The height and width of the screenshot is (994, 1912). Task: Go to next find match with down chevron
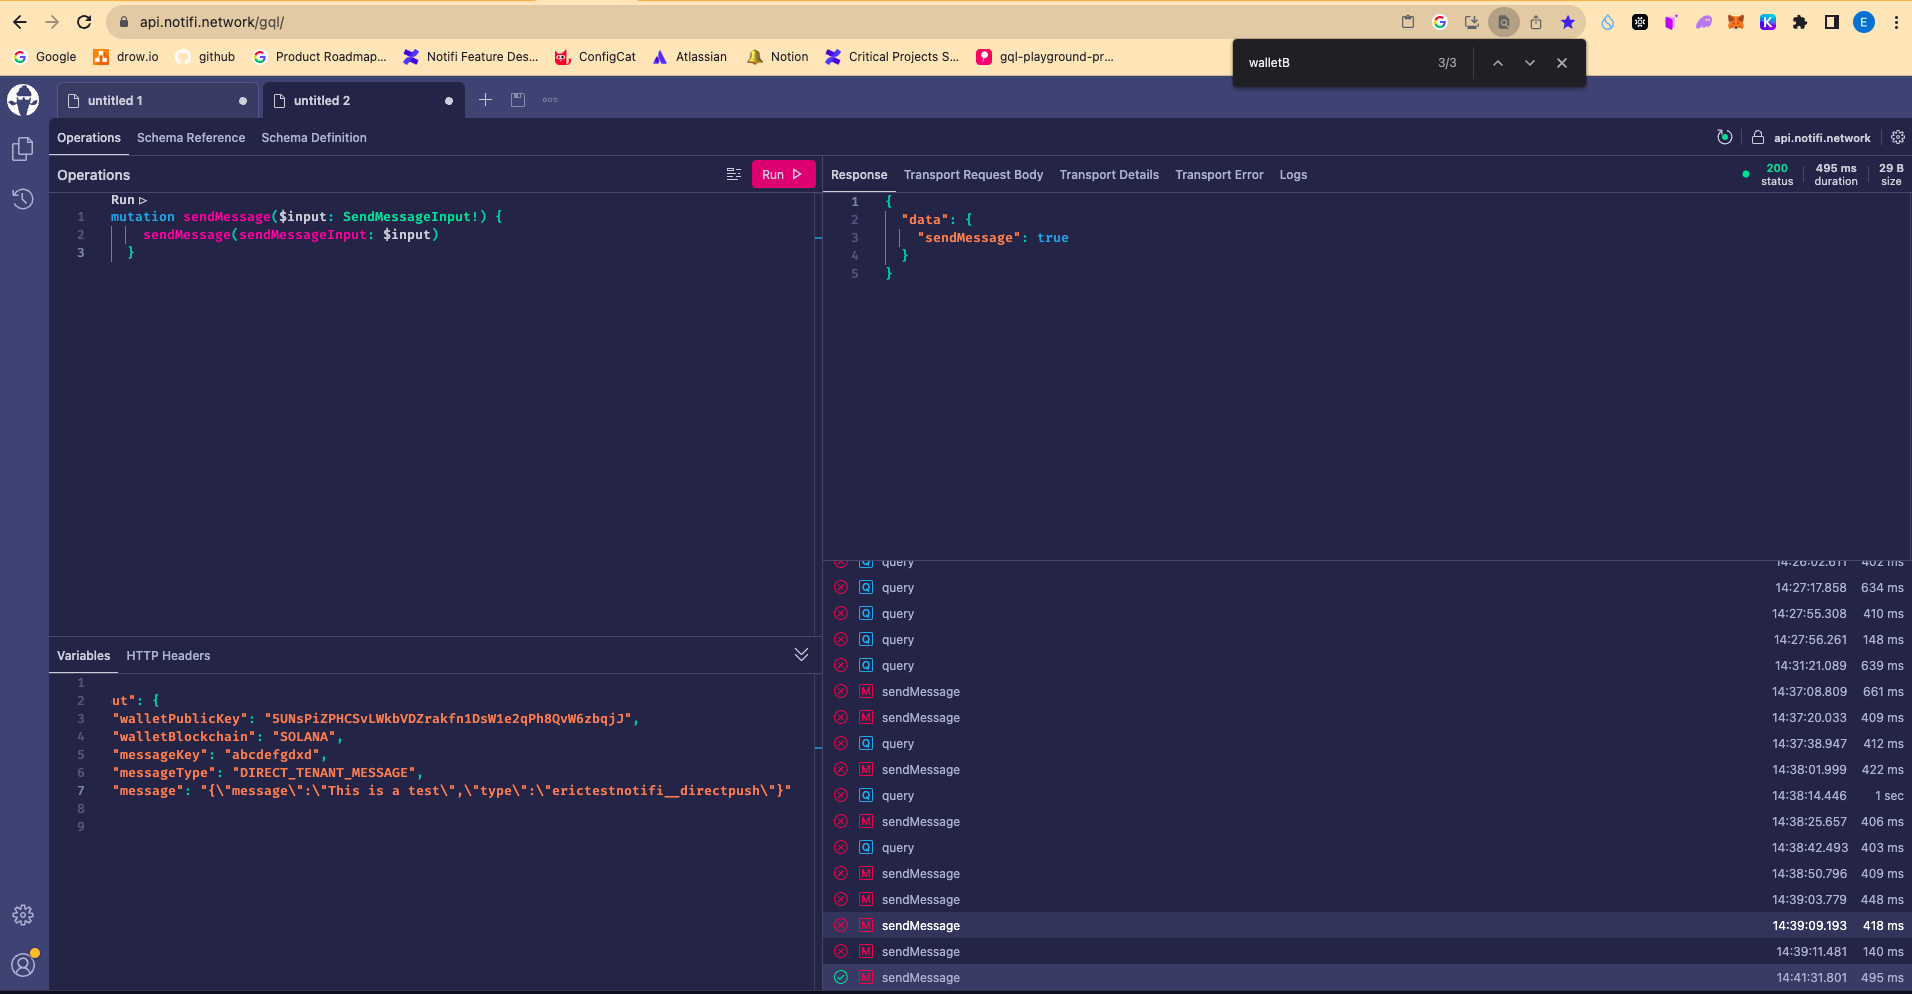coord(1529,63)
